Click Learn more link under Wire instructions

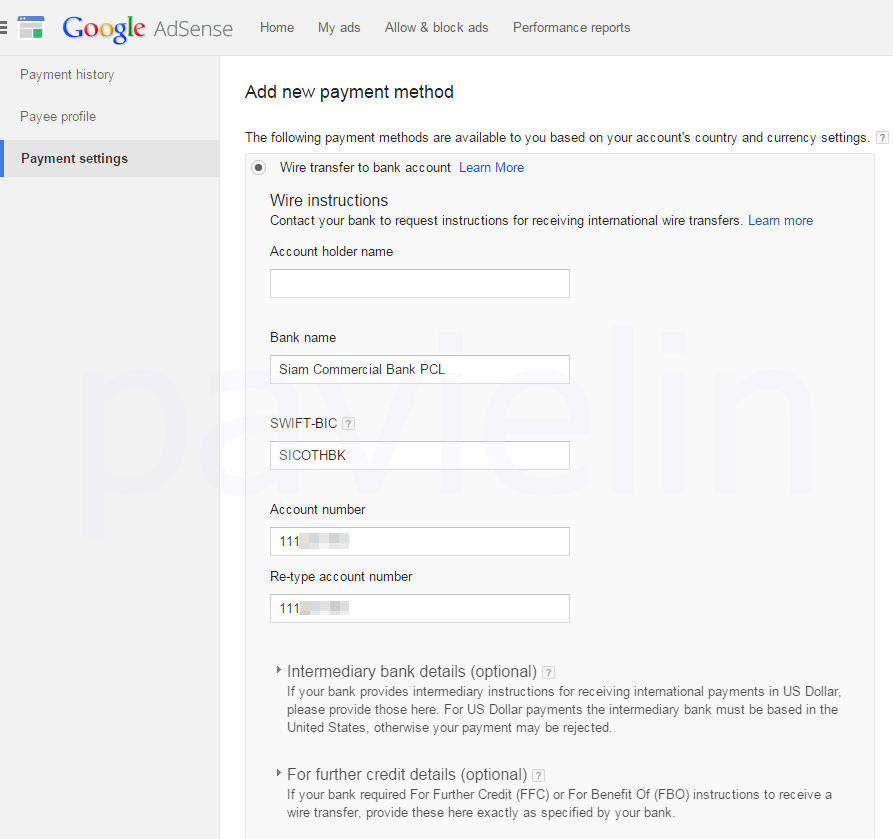coord(780,221)
